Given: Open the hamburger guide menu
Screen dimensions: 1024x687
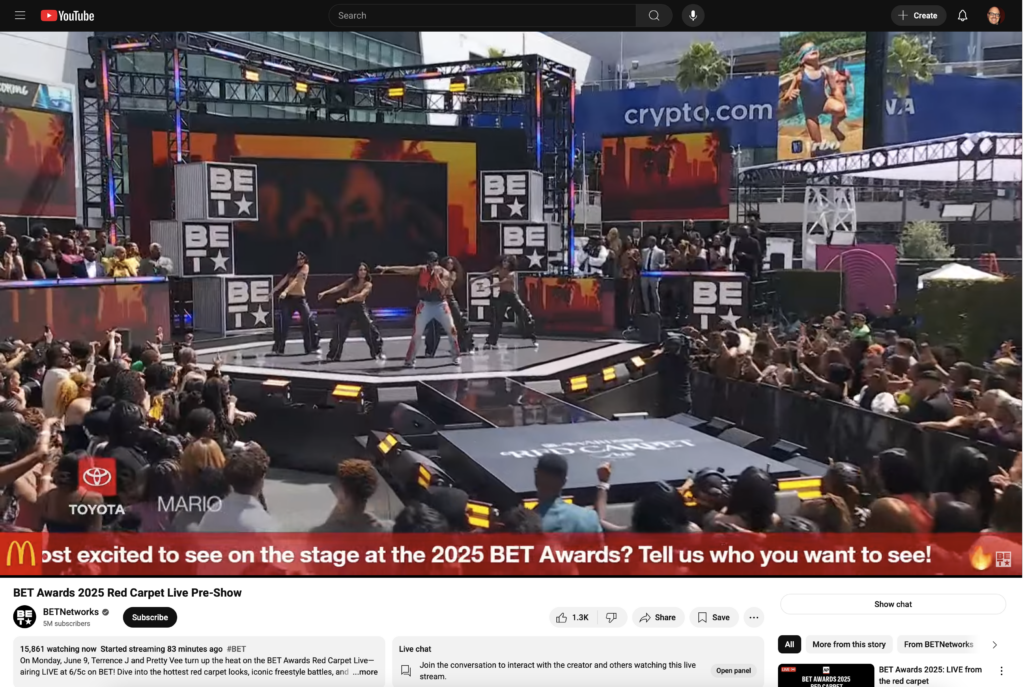Looking at the screenshot, I should 20,15.
